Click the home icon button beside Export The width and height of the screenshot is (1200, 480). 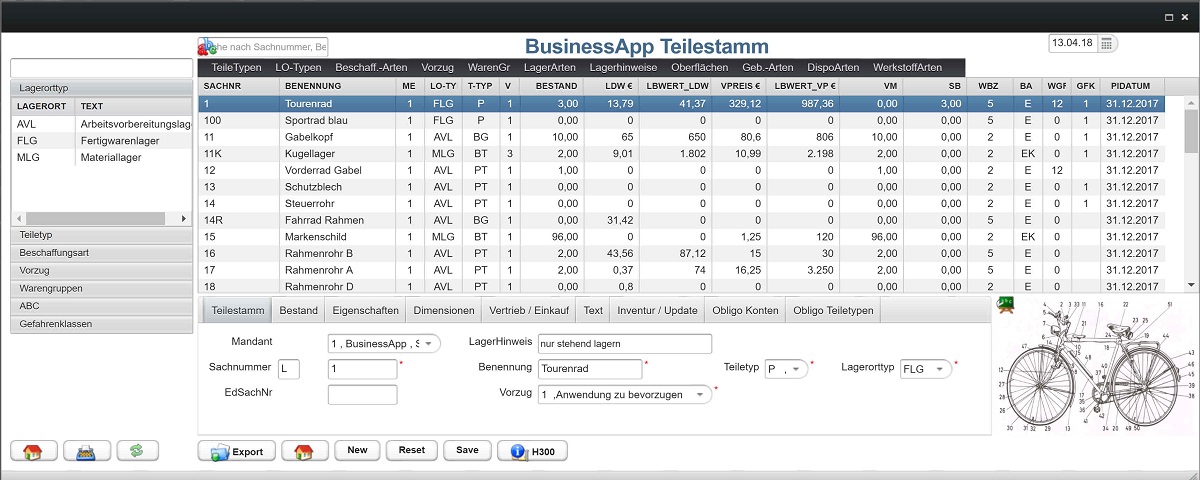pyautogui.click(x=305, y=451)
